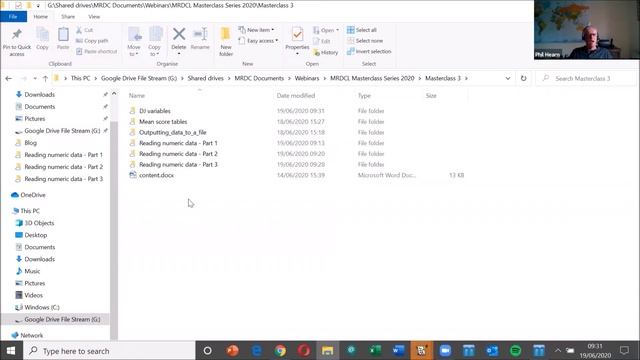Open Google Chrome from taskbar
640x360 pixels.
(x=280, y=351)
